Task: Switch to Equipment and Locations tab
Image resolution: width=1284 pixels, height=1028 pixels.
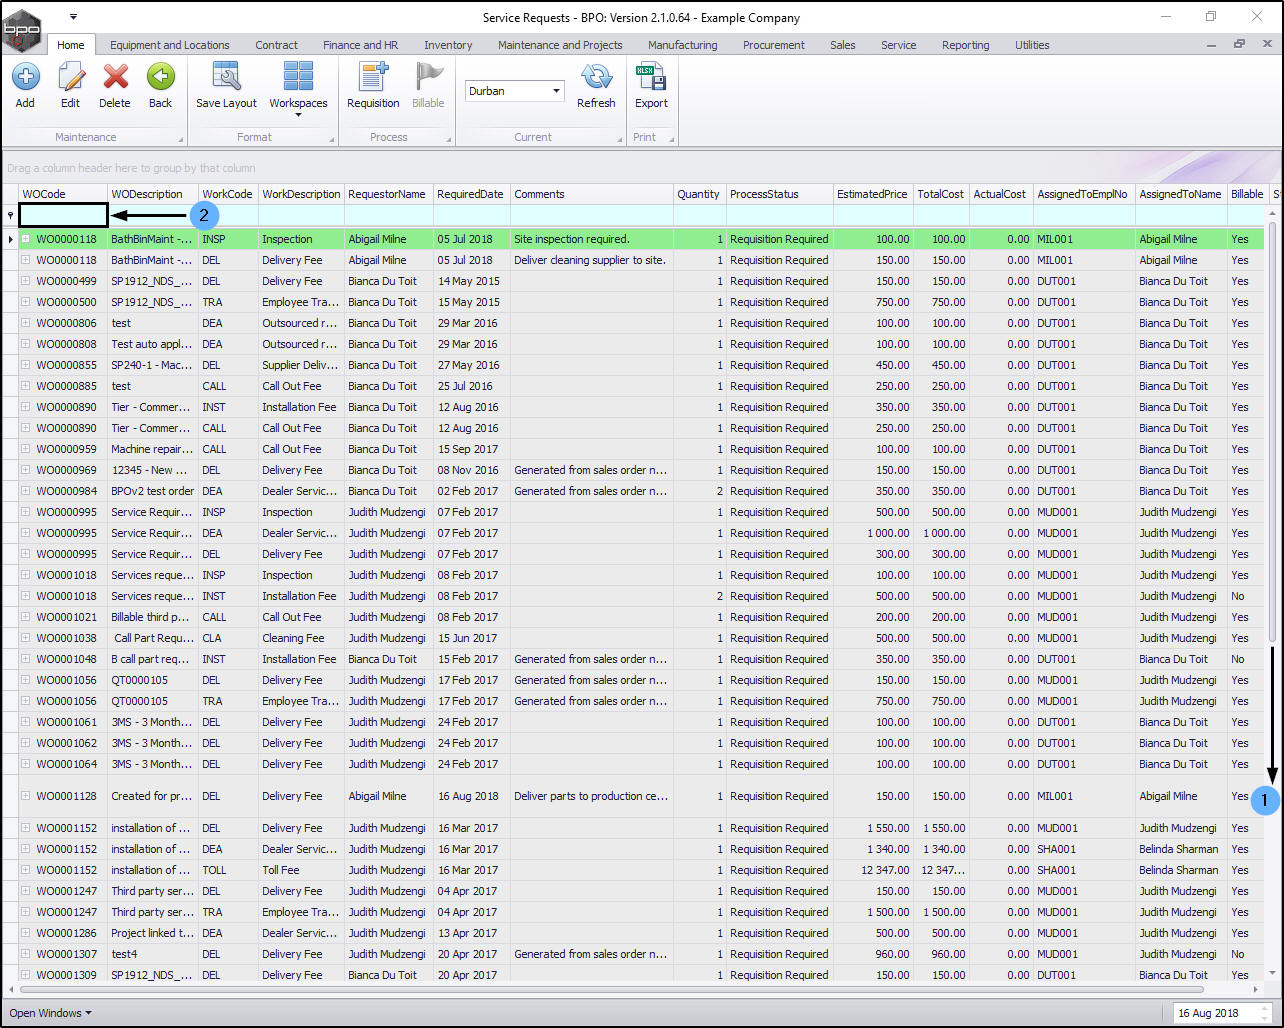Action: (x=170, y=45)
